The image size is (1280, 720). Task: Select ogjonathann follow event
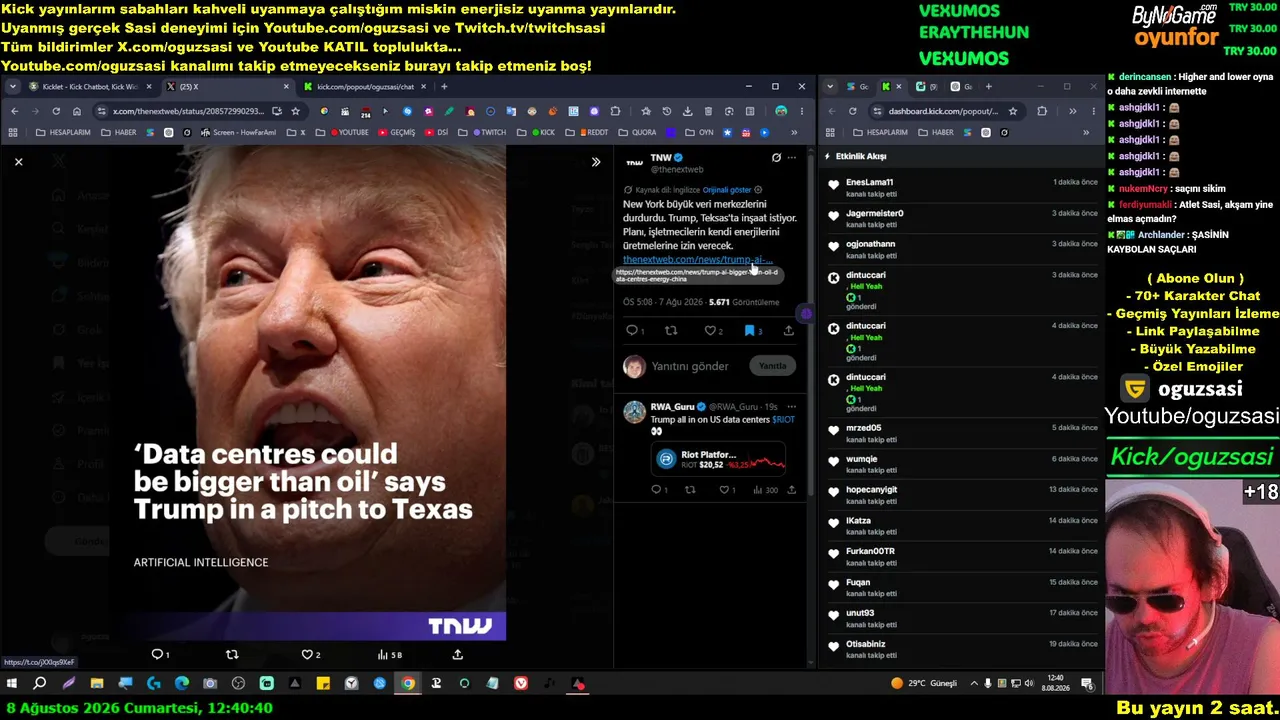[x=962, y=249]
